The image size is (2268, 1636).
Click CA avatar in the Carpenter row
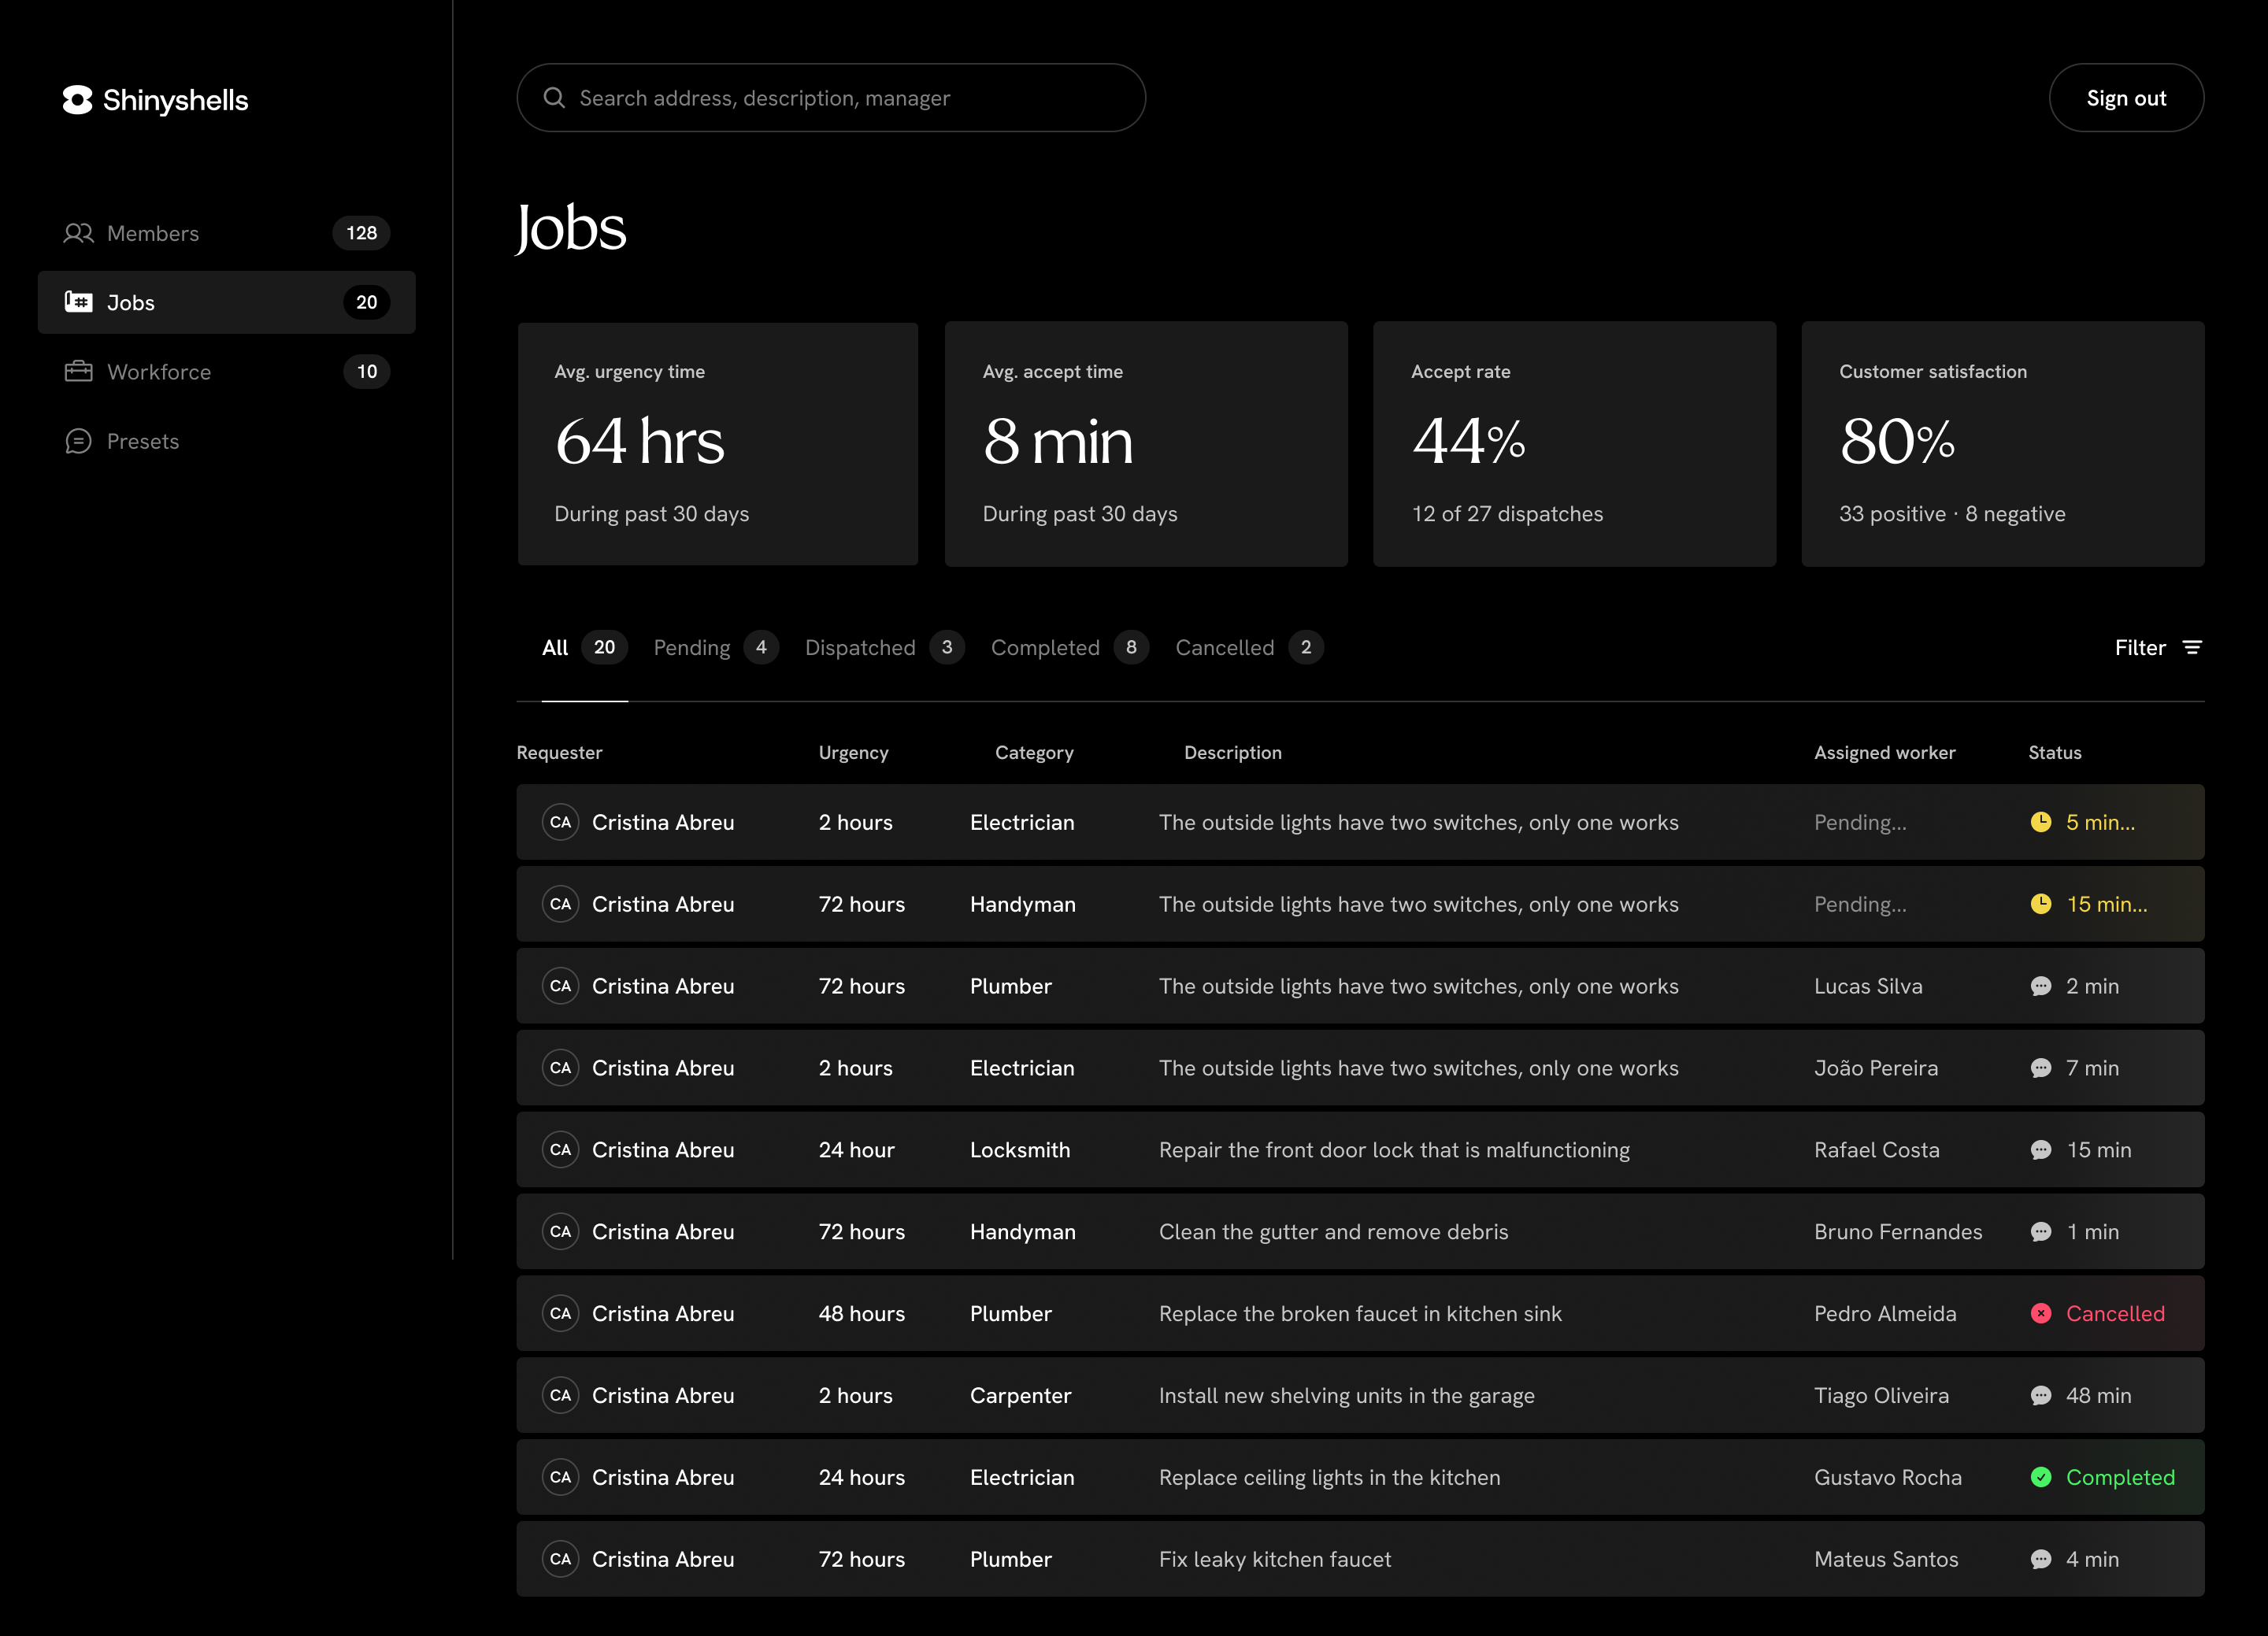561,1396
